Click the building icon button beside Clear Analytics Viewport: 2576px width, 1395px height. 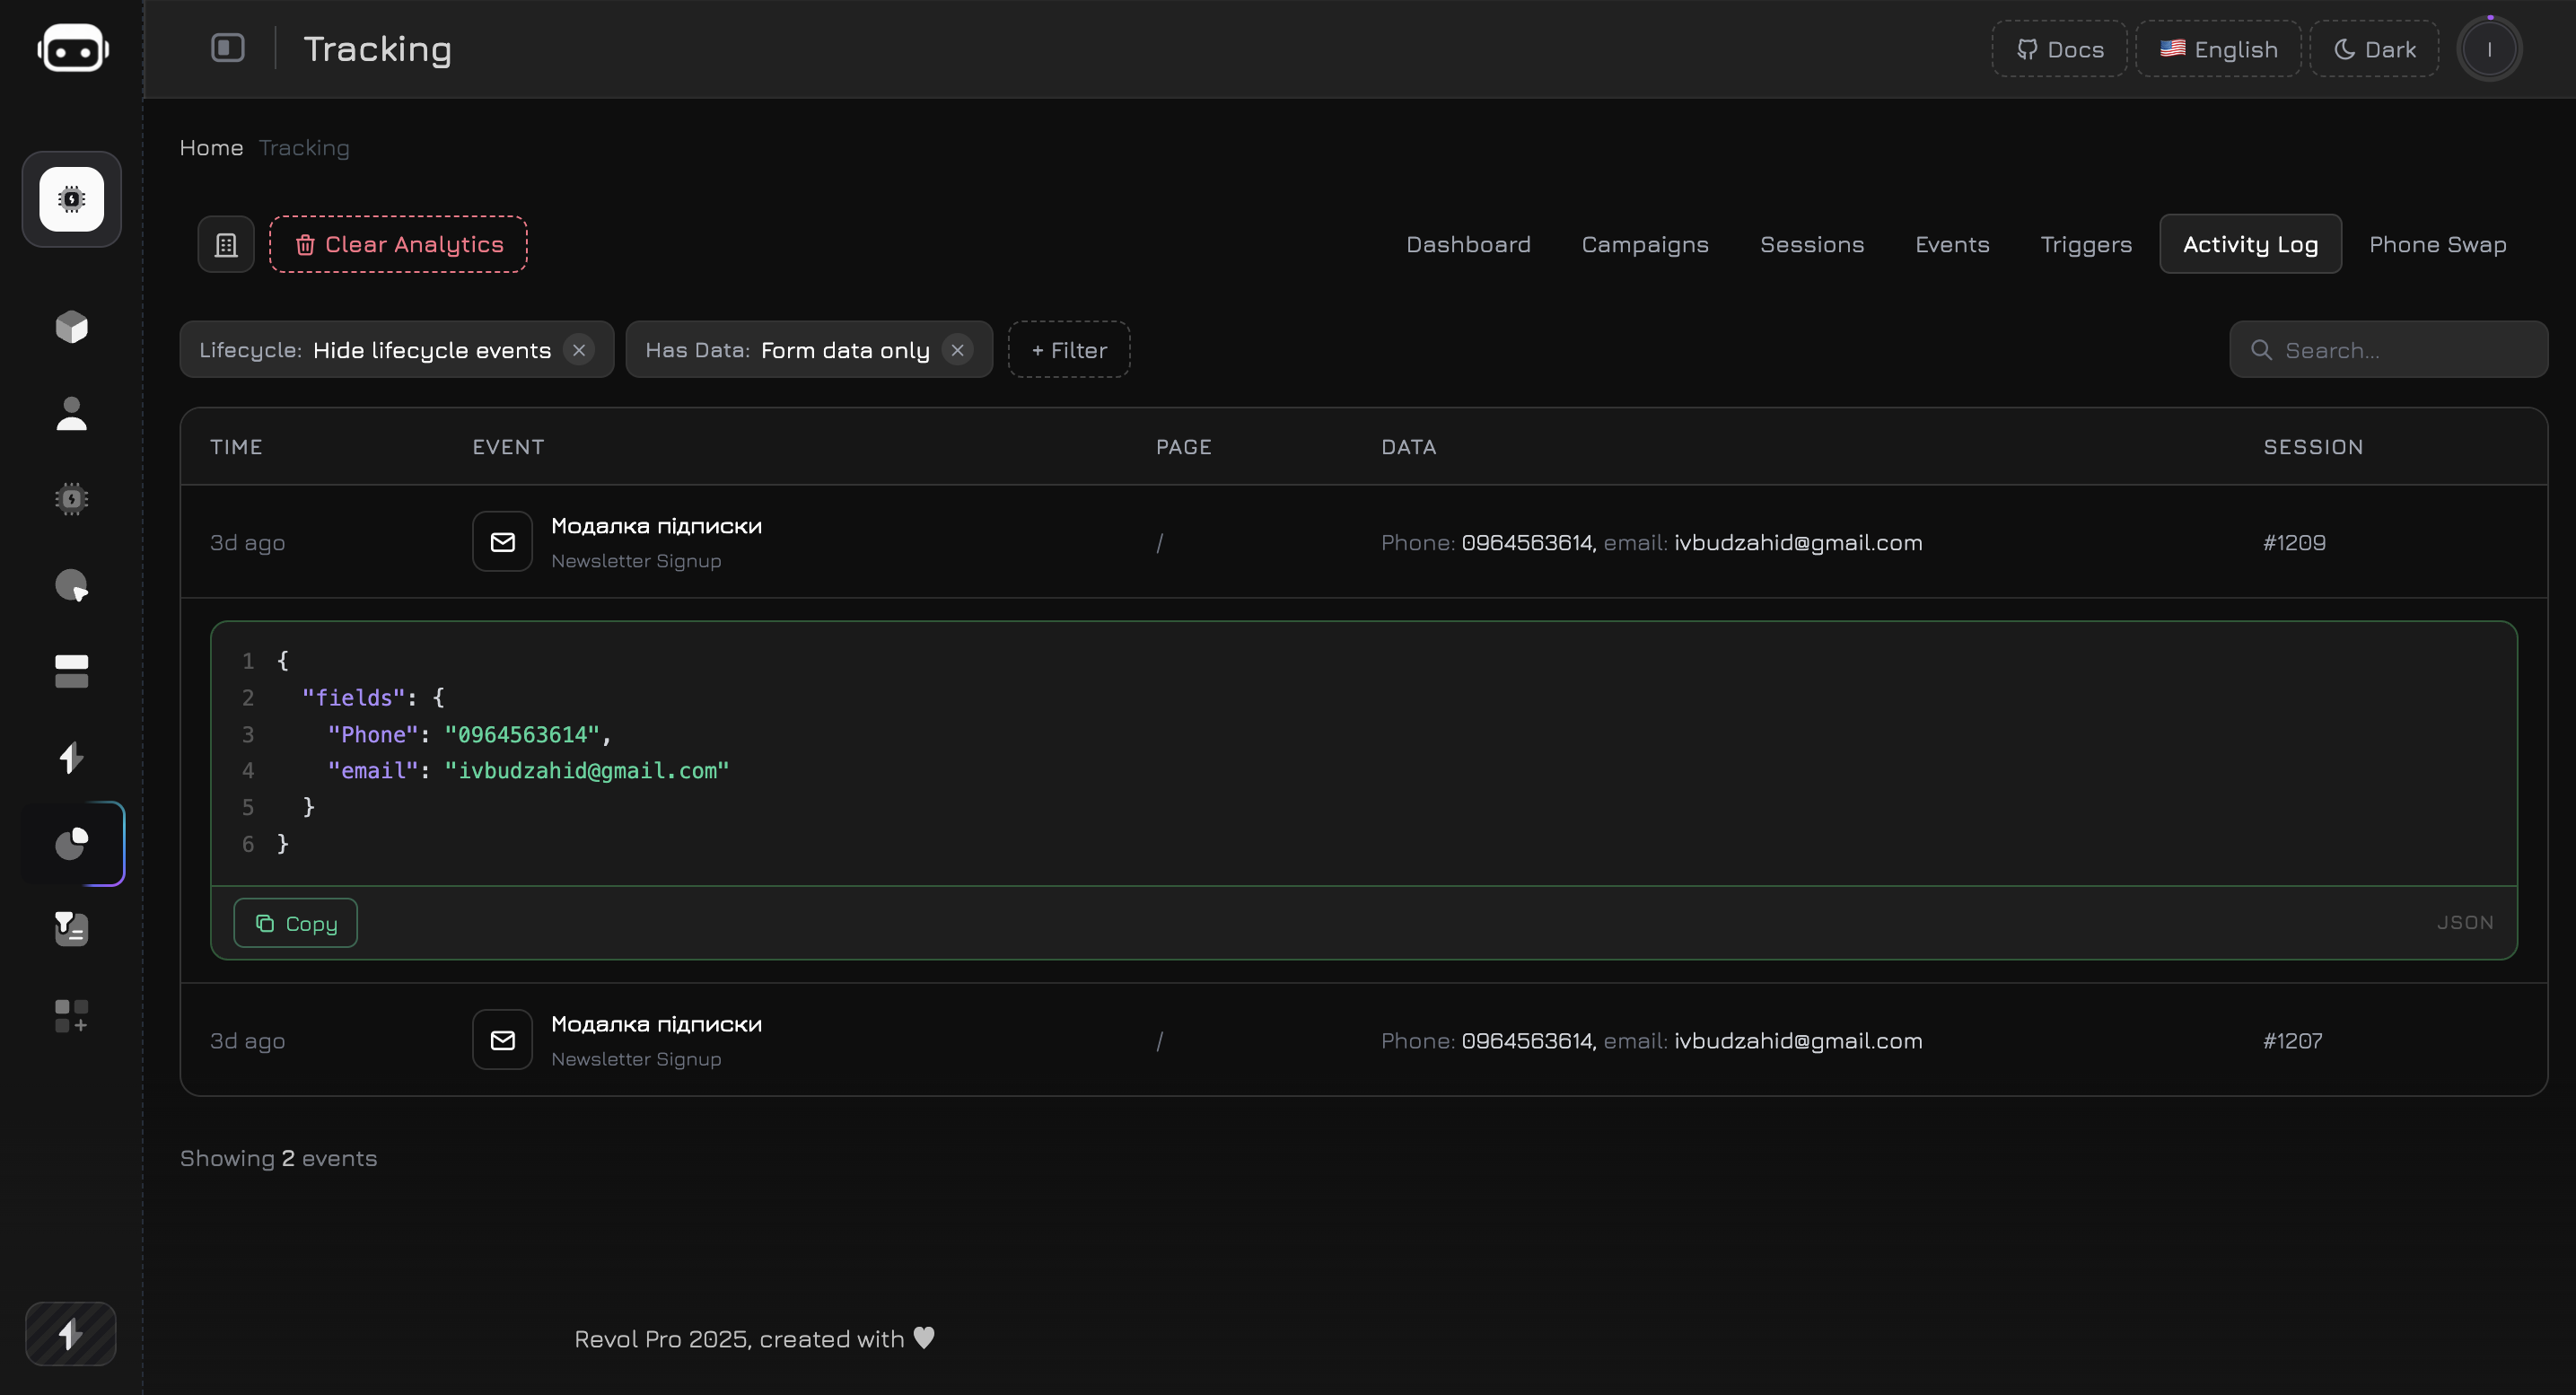[226, 245]
